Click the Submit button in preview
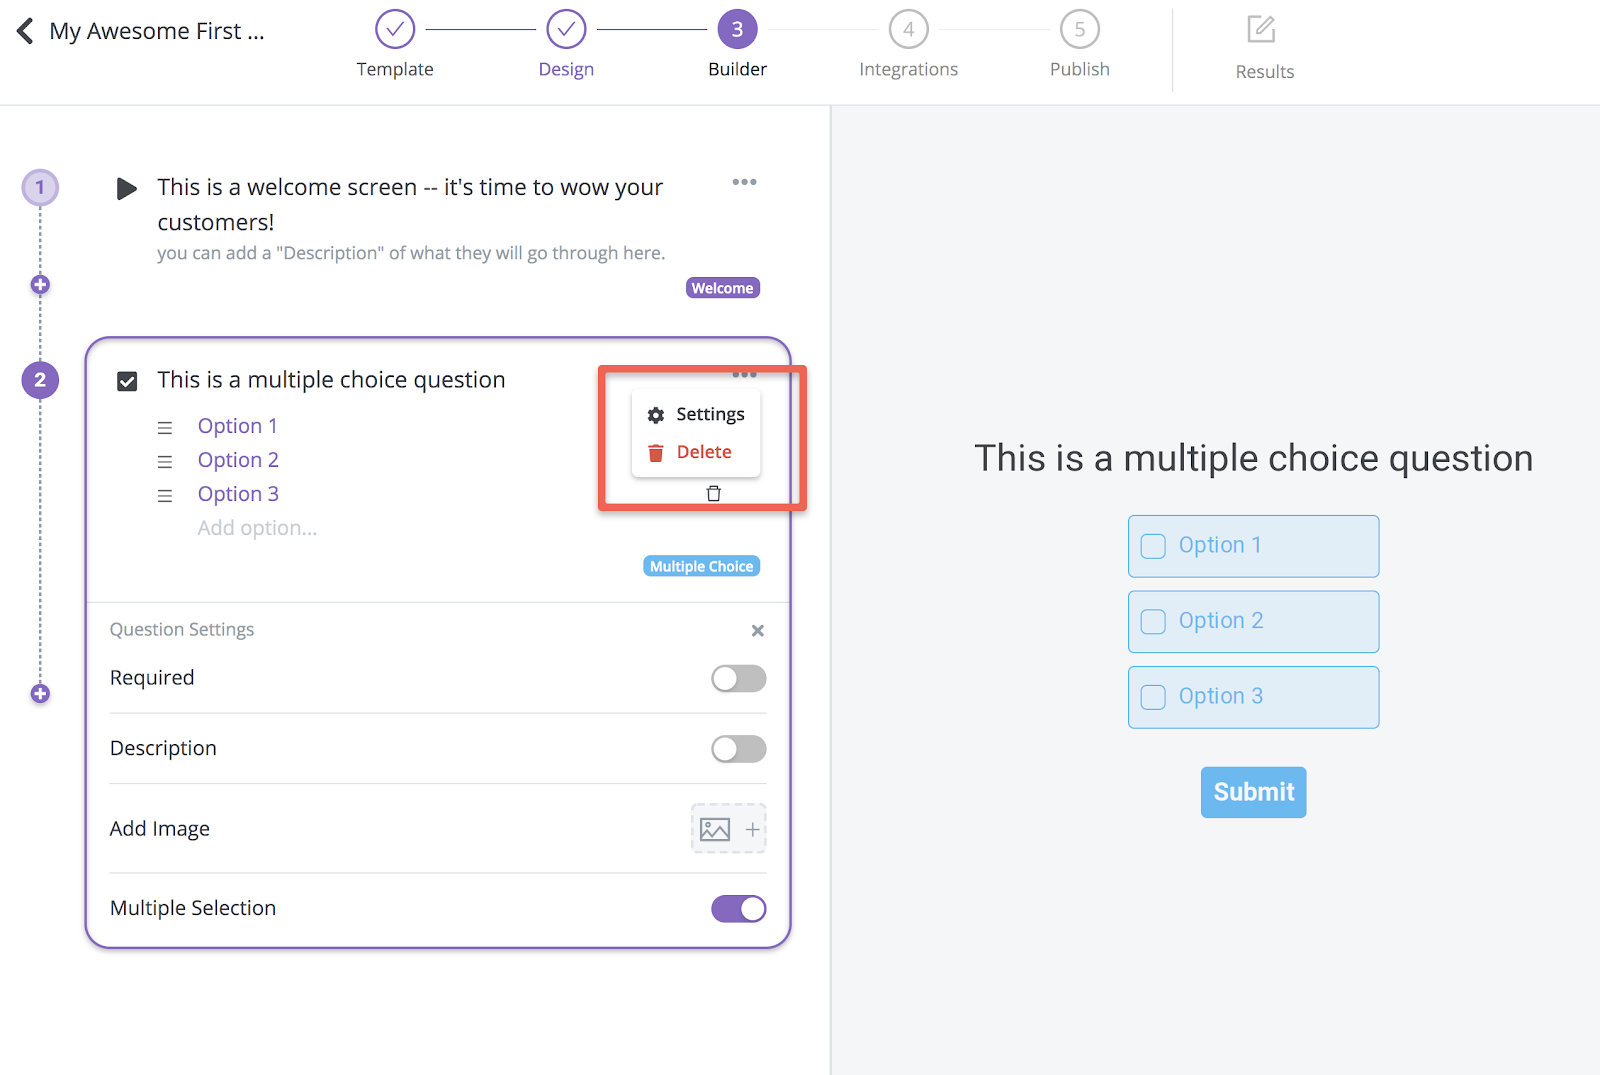1600x1075 pixels. pyautogui.click(x=1254, y=792)
